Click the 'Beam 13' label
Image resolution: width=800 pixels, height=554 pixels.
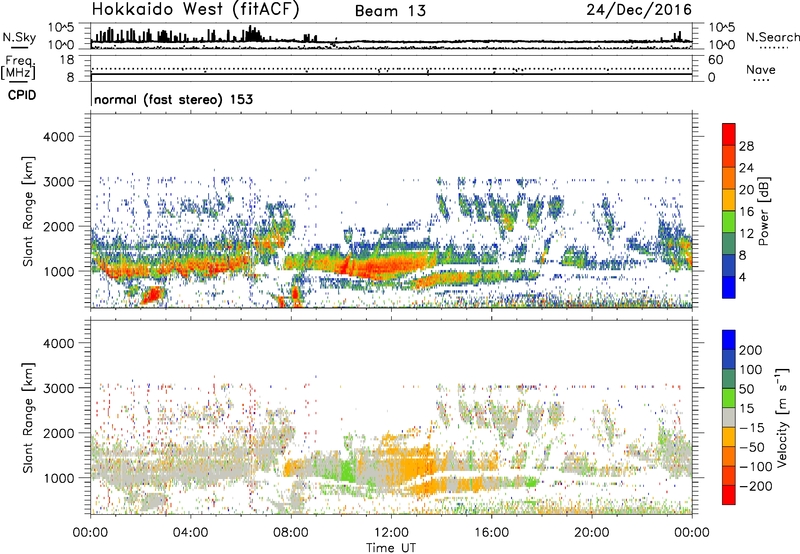(x=390, y=11)
